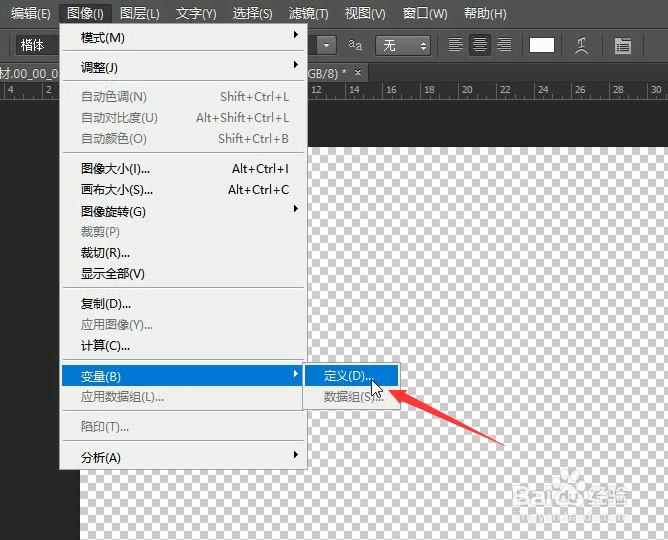This screenshot has height=540, width=668.
Task: Open the 楷体 font family field
Action: point(37,45)
